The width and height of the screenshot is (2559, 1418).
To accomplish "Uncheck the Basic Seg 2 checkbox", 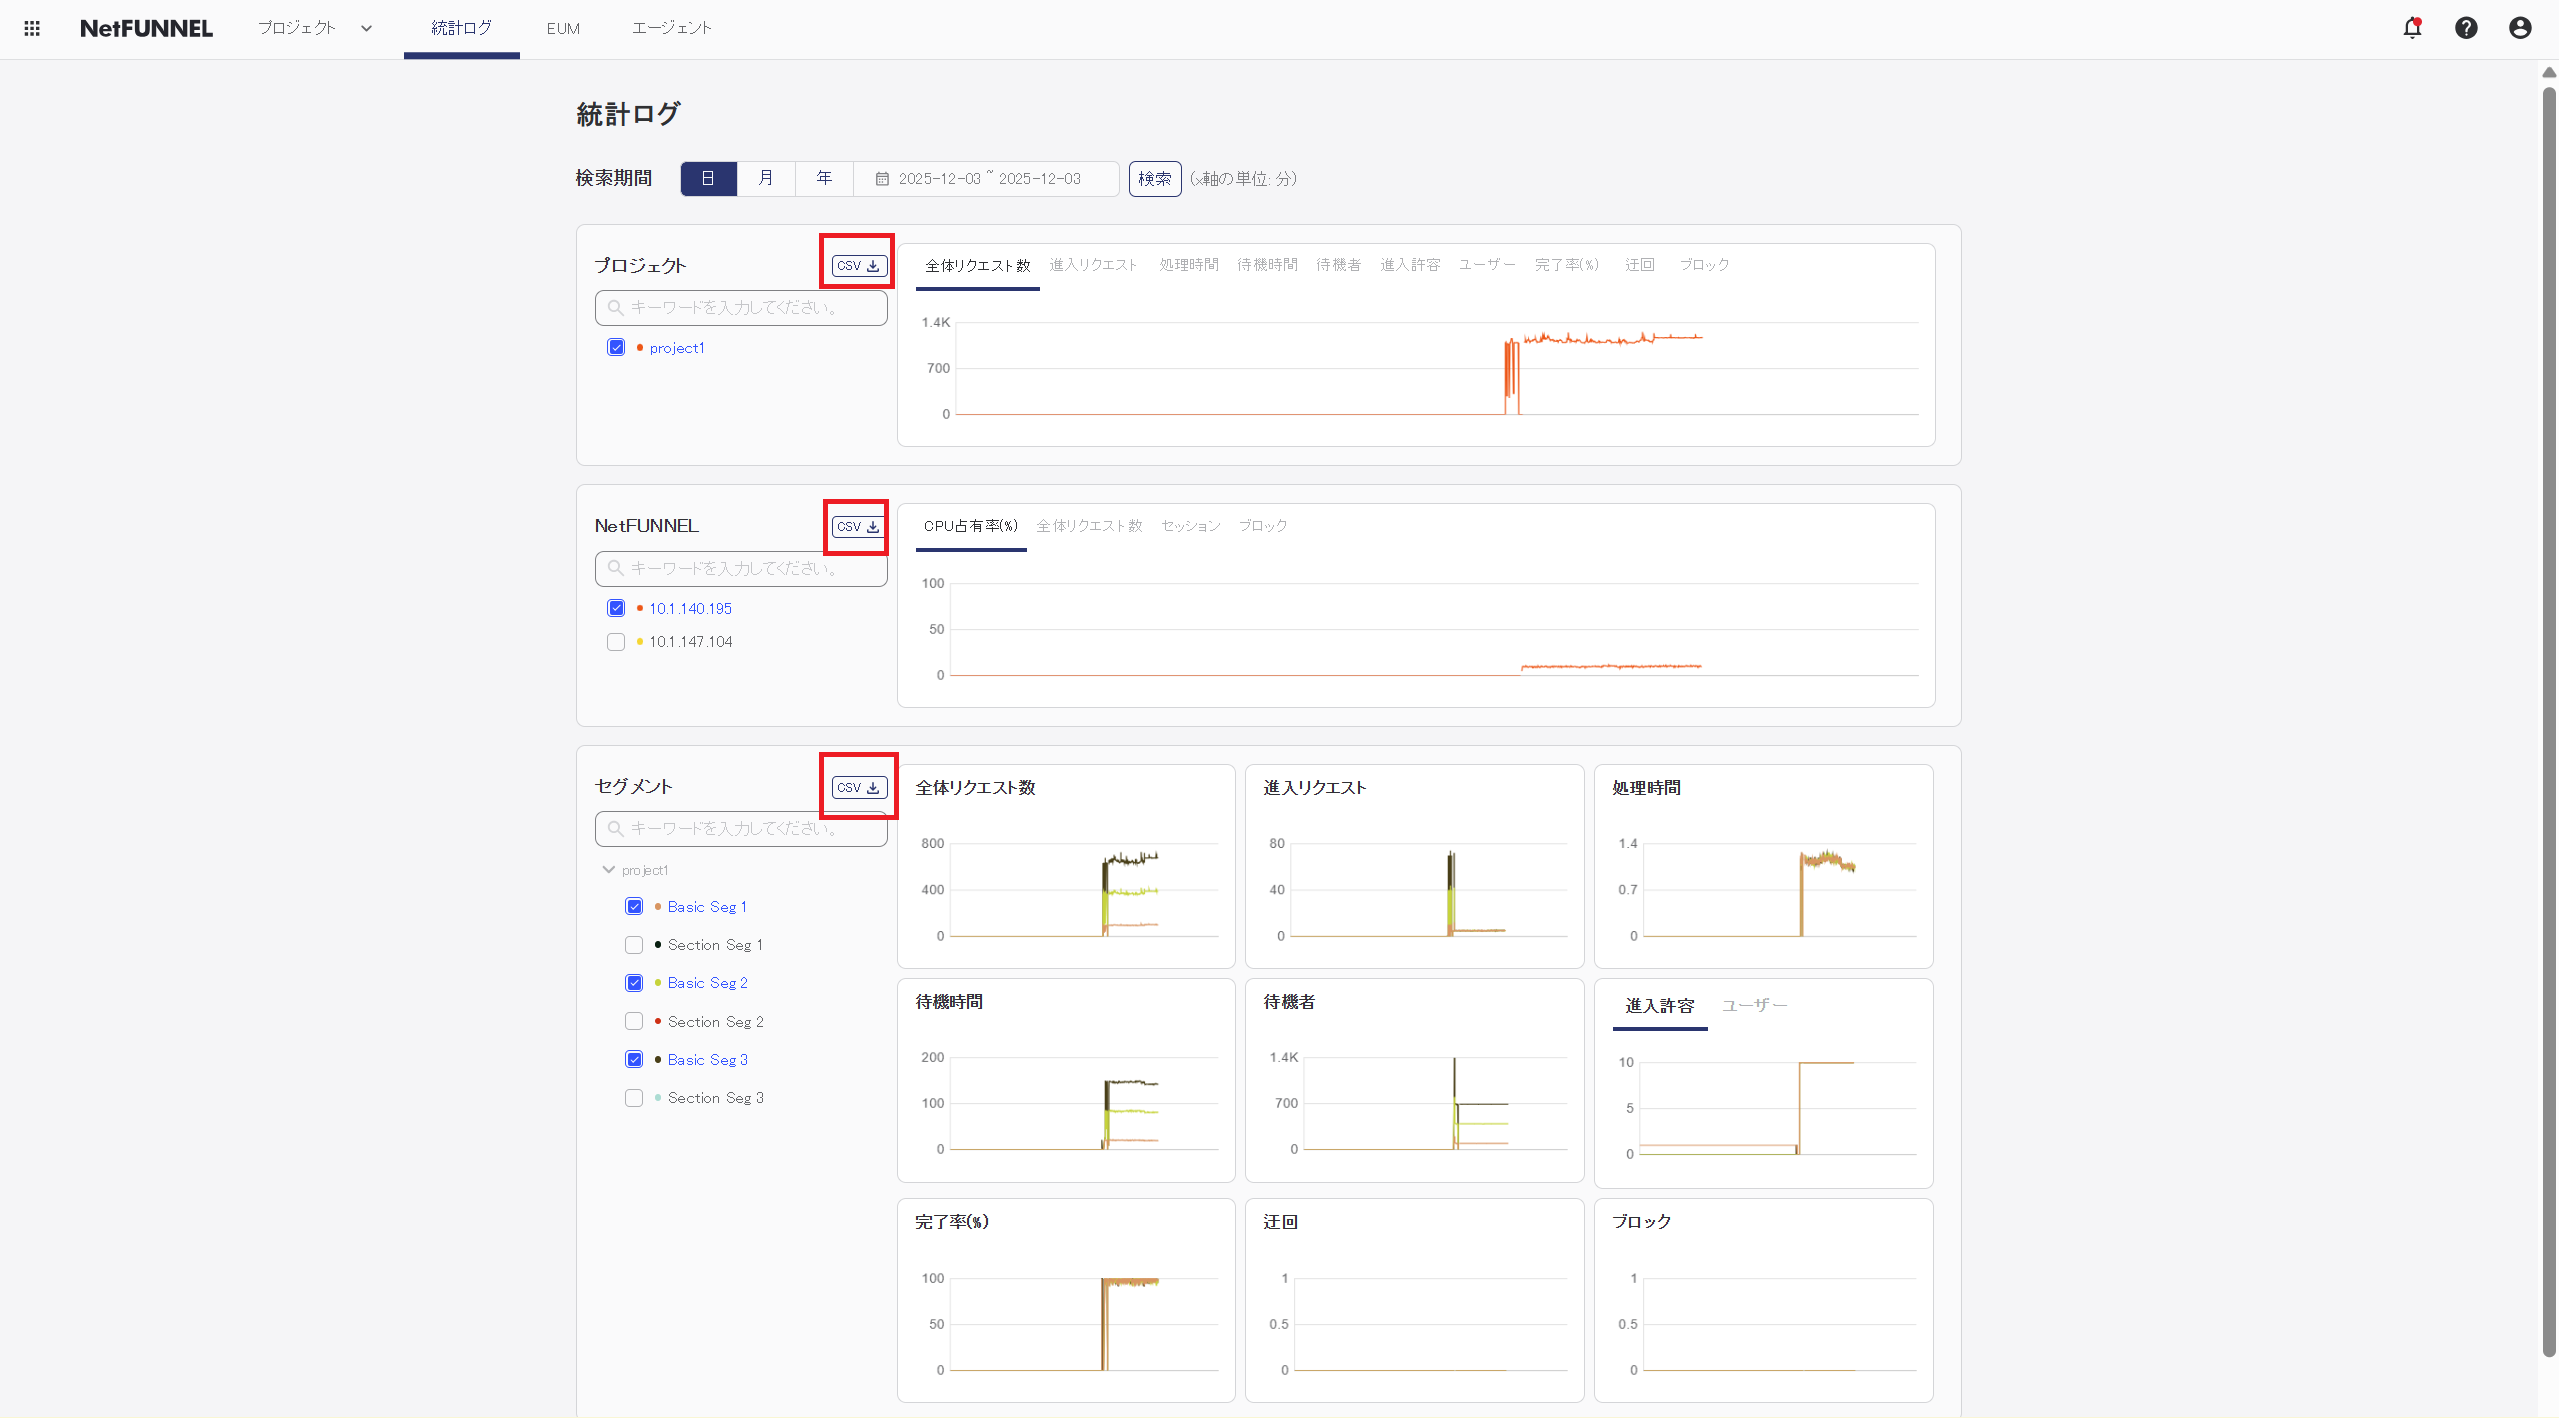I will [633, 982].
